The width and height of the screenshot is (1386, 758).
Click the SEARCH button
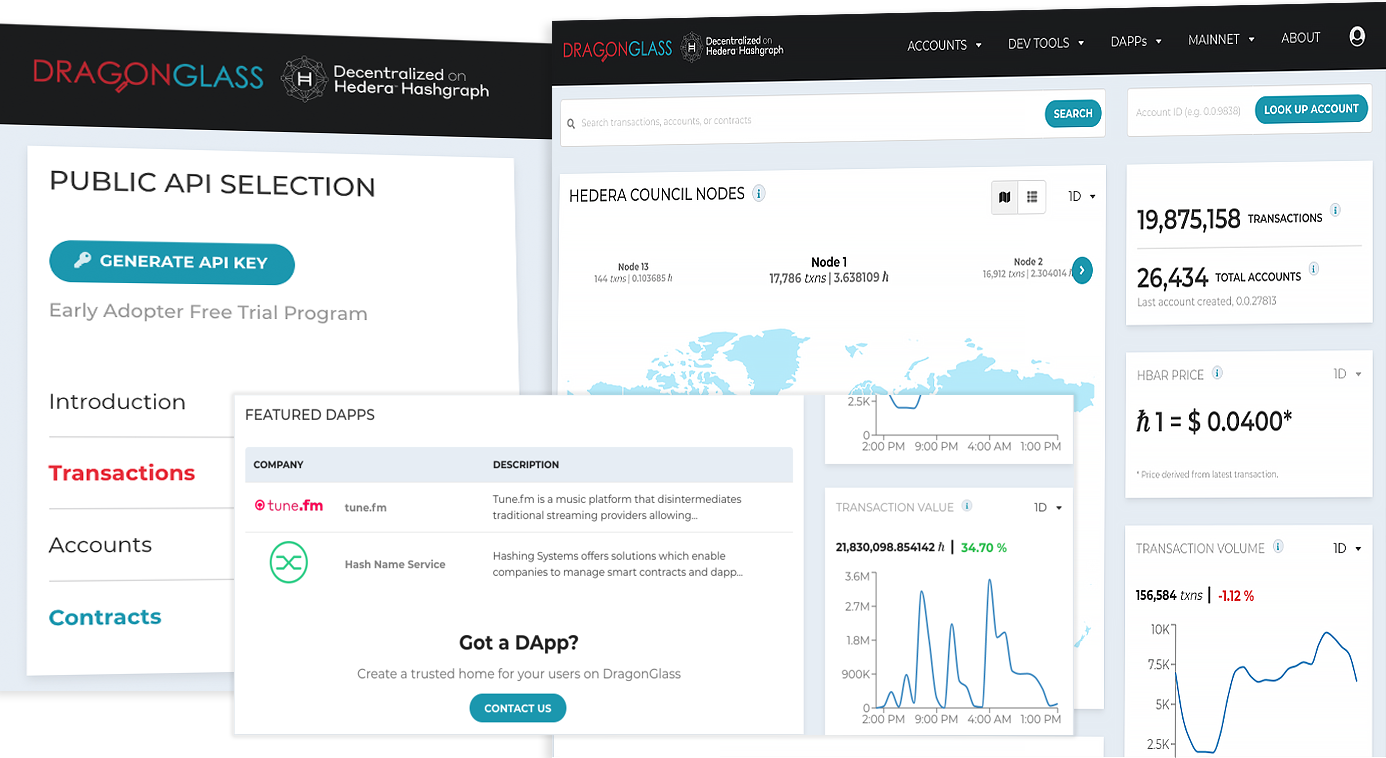tap(1073, 114)
